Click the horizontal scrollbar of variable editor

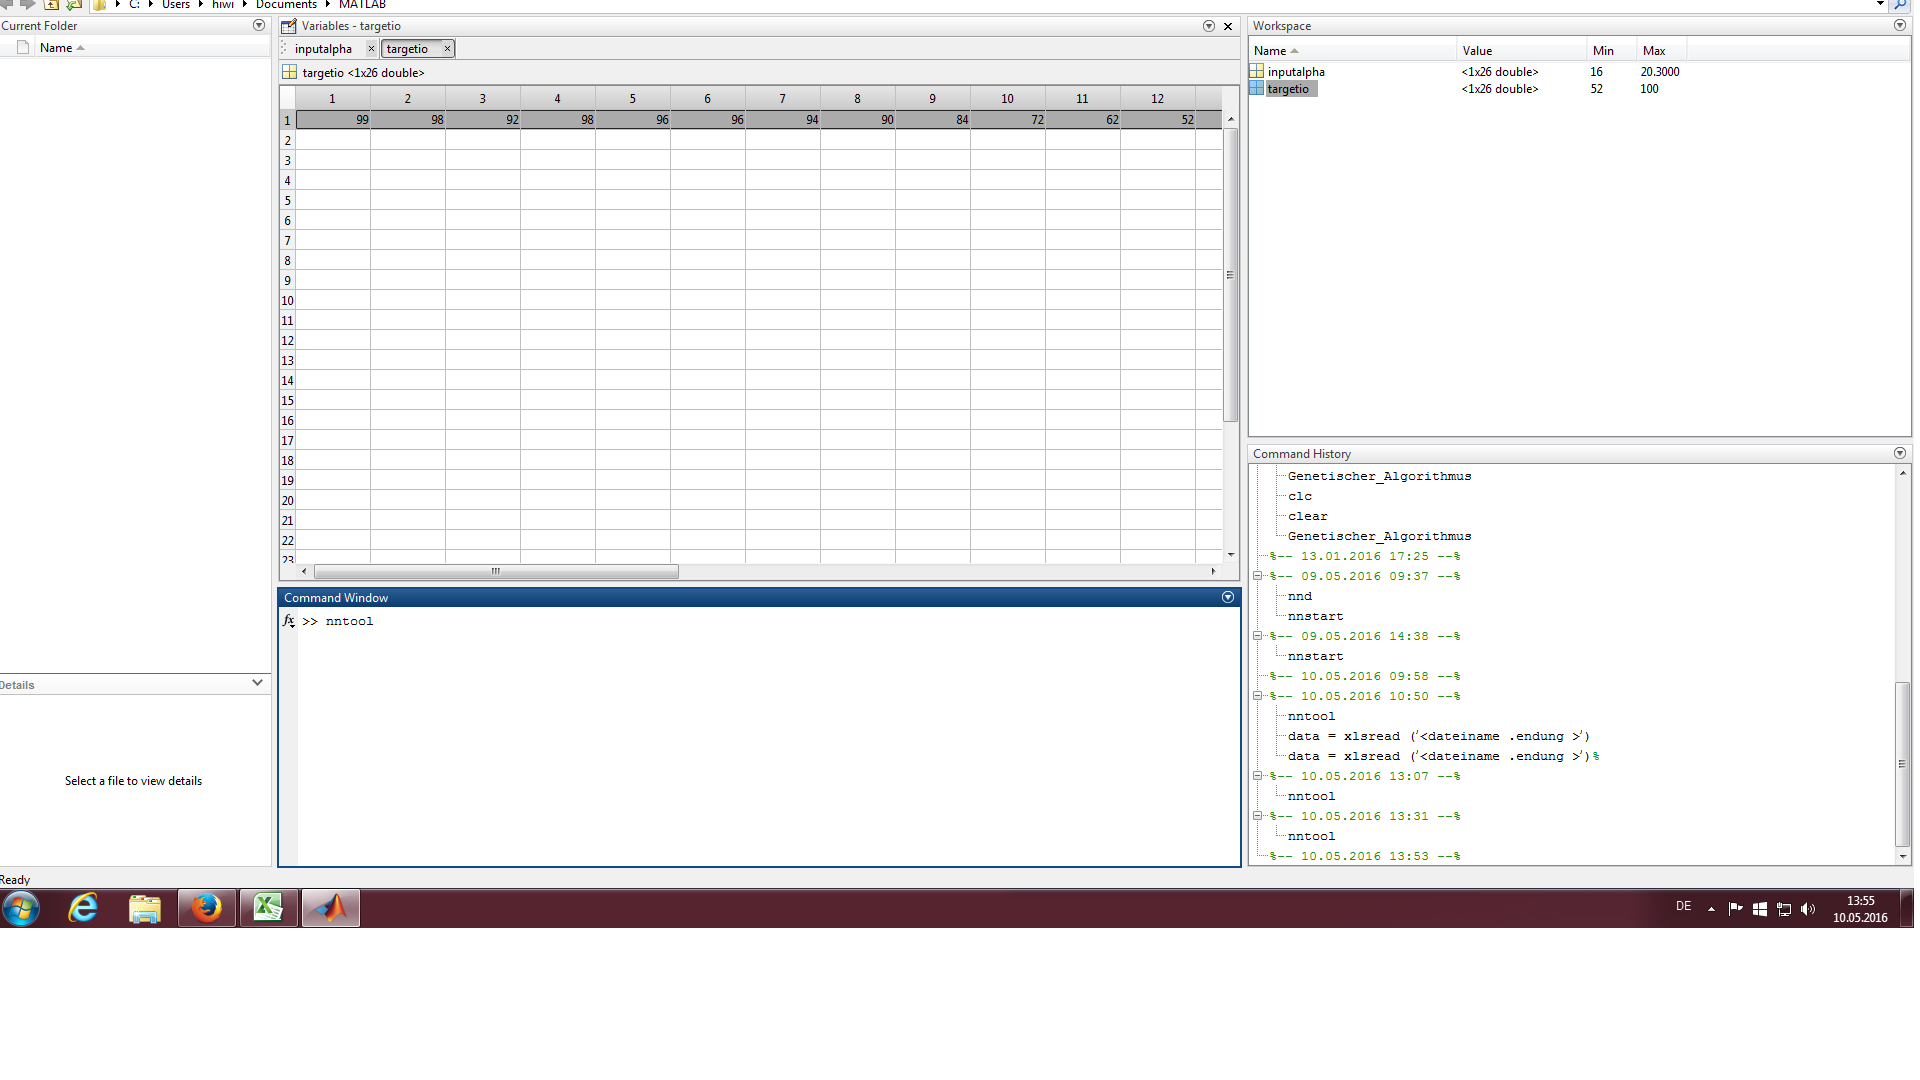[495, 572]
